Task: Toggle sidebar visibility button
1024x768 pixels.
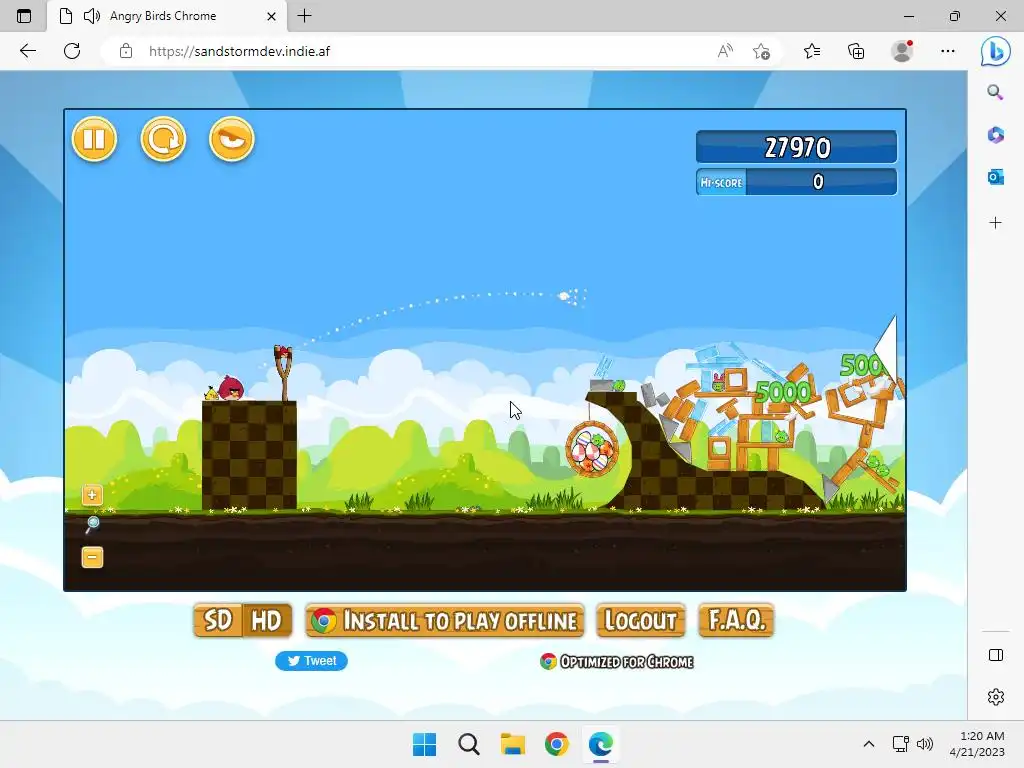Action: (996, 655)
